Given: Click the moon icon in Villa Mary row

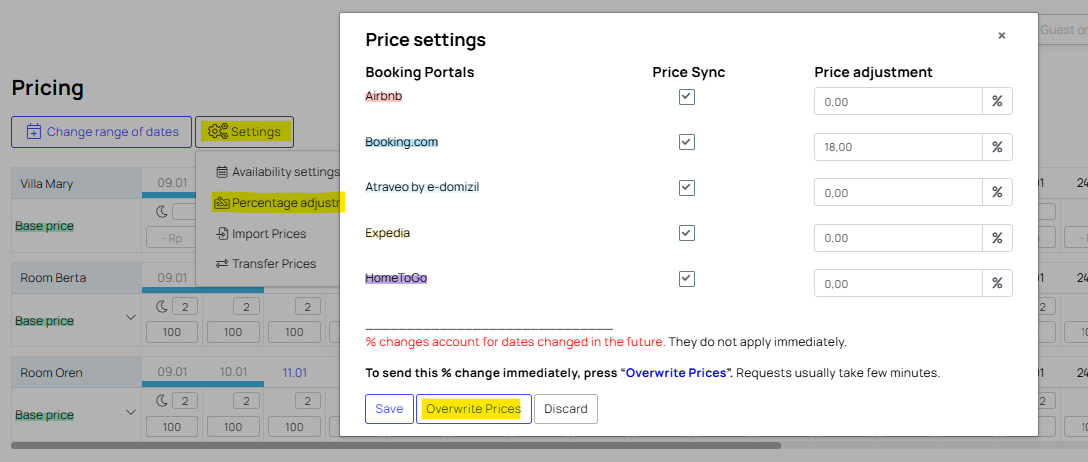Looking at the screenshot, I should [161, 212].
